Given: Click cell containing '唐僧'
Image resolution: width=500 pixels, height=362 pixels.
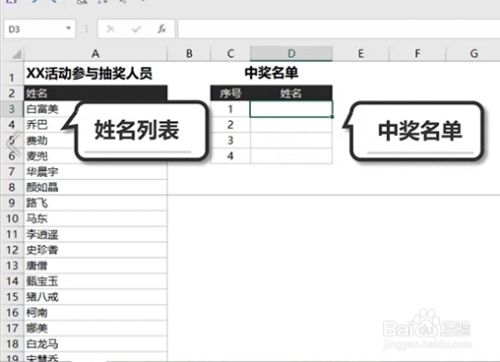Looking at the screenshot, I should click(96, 266).
